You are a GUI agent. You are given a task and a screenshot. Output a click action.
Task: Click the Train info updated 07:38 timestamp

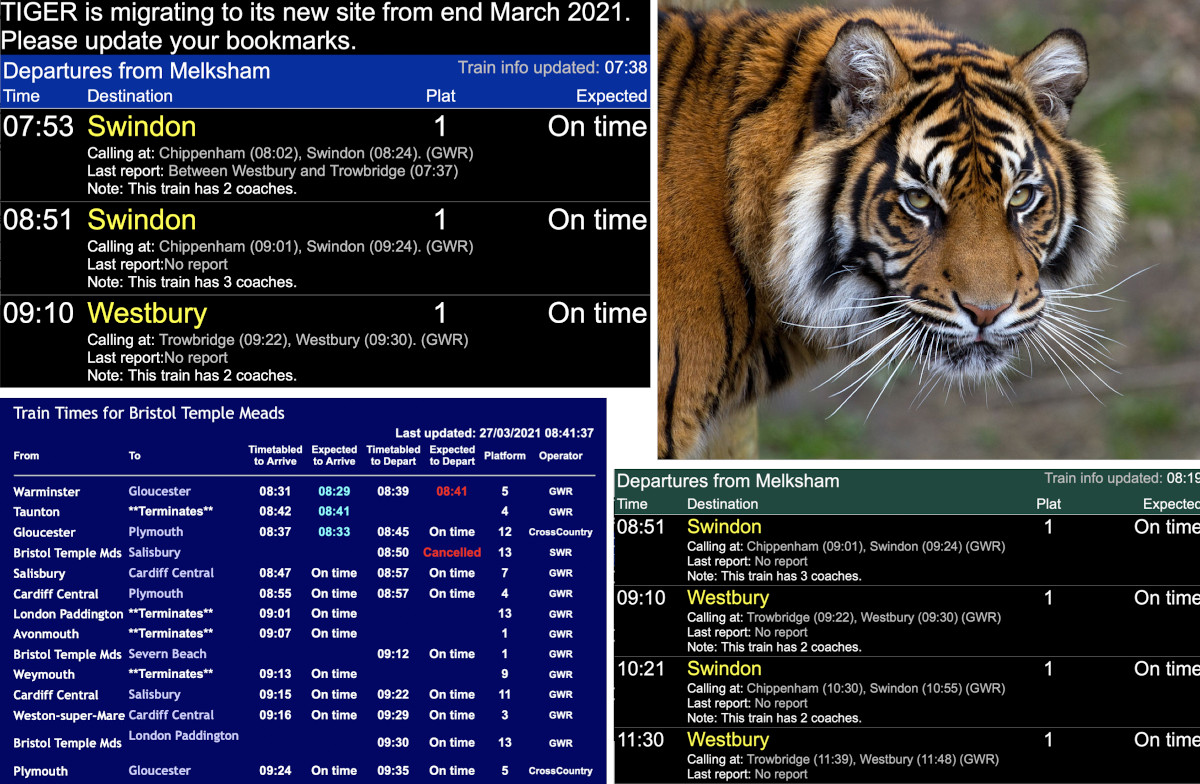(x=552, y=68)
